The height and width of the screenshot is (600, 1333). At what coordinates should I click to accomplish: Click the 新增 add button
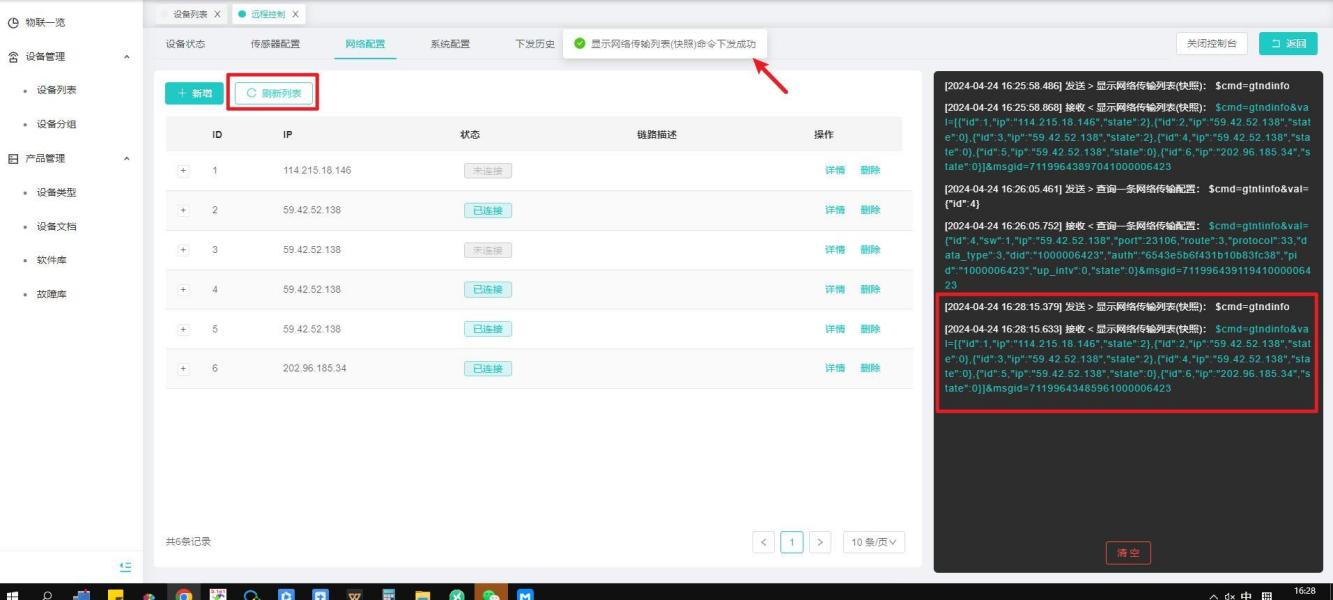click(194, 93)
